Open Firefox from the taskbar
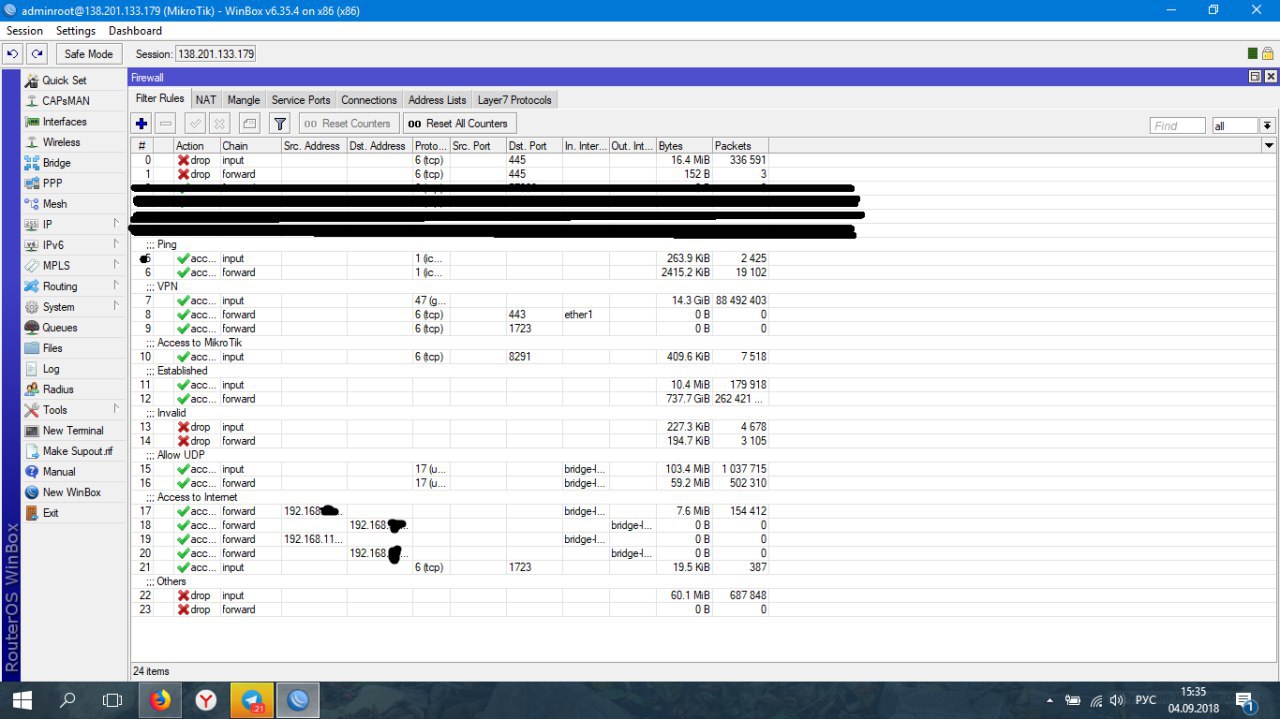The height and width of the screenshot is (719, 1280). (x=160, y=701)
